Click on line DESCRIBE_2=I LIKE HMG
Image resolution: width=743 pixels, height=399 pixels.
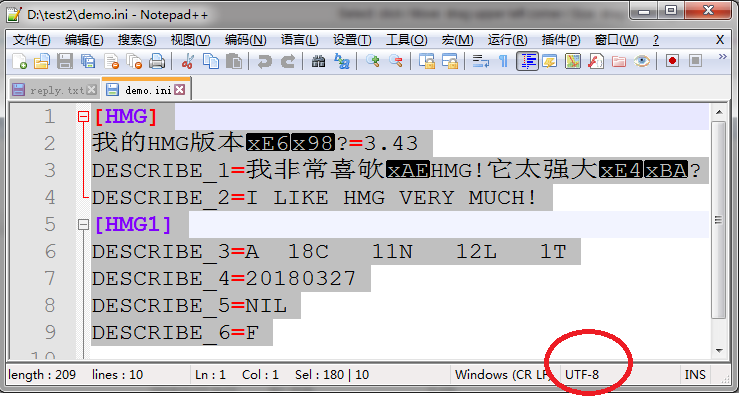[314, 198]
